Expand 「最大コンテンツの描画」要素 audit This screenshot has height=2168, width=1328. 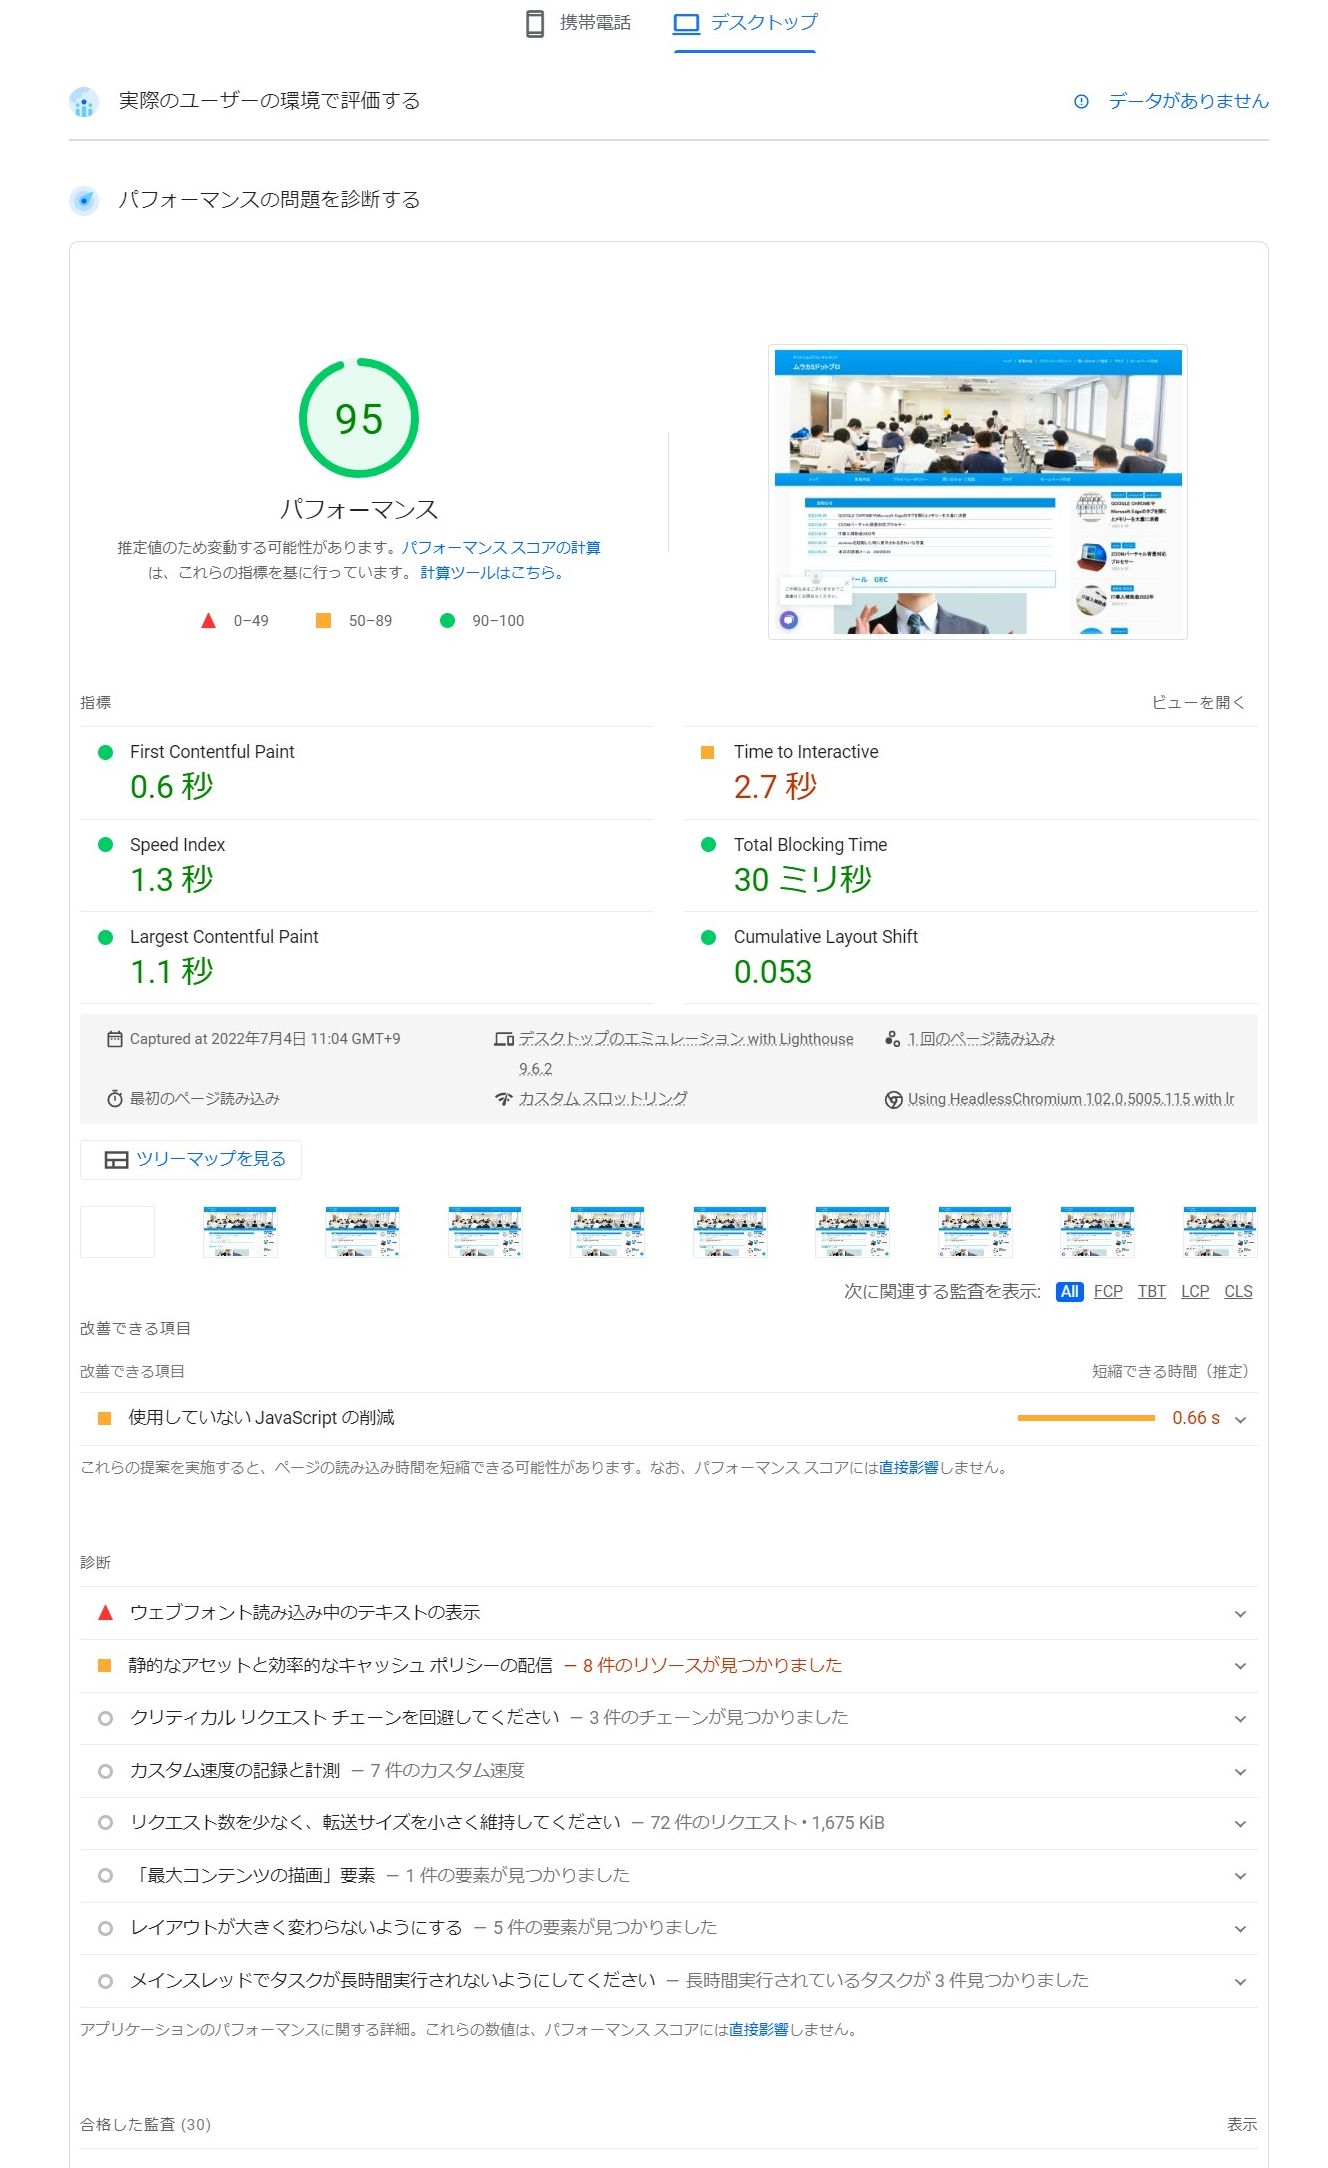tap(668, 1875)
